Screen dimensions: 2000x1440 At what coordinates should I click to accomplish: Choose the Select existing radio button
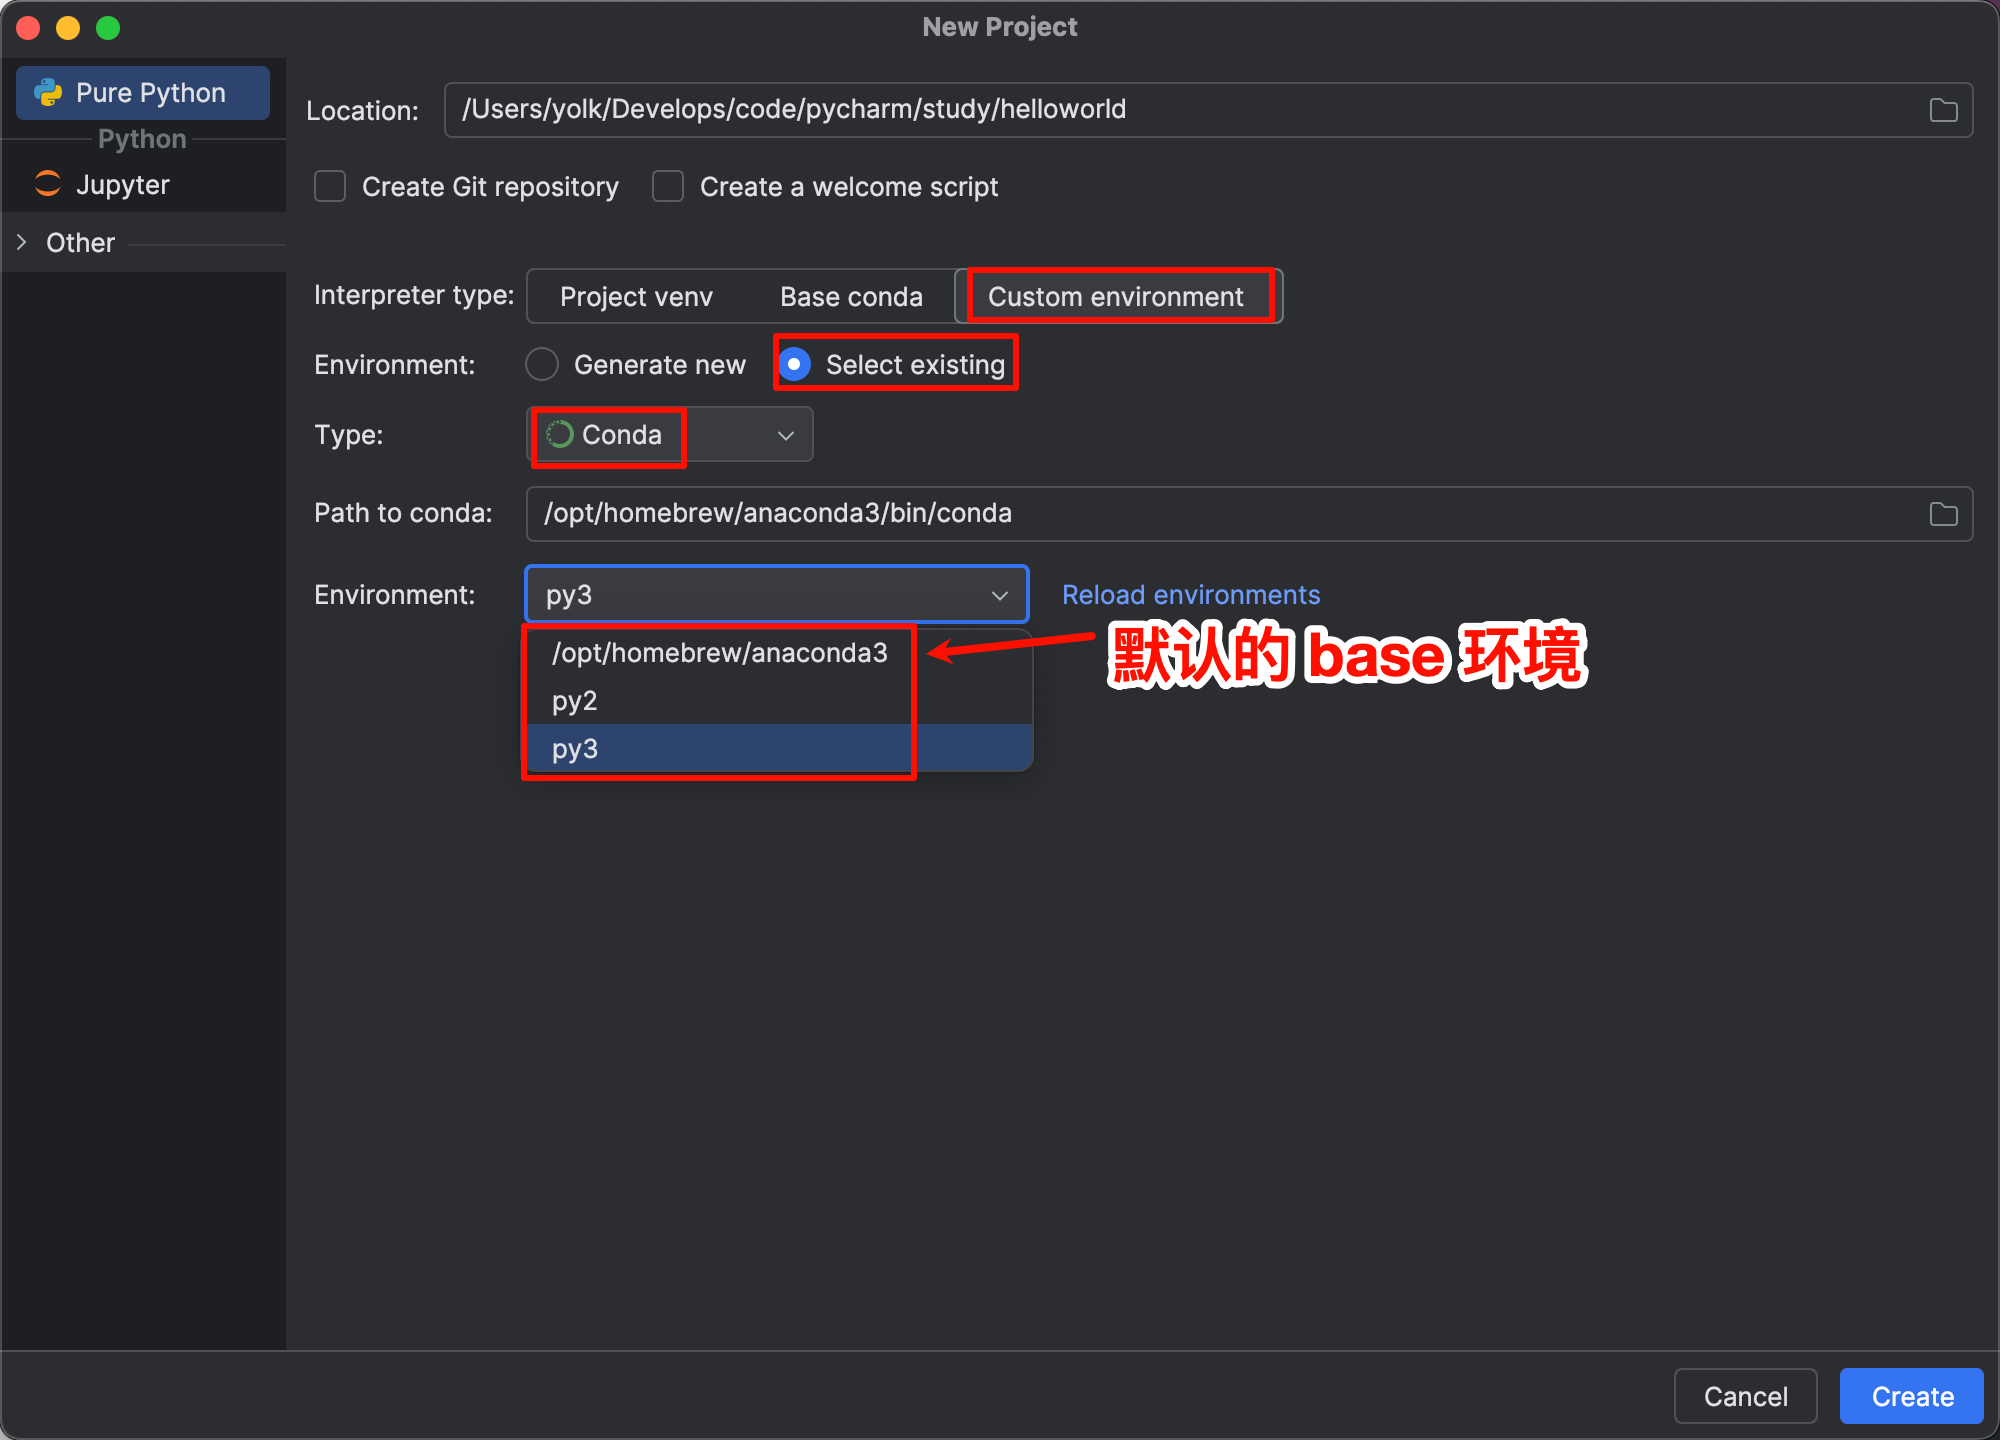795,364
